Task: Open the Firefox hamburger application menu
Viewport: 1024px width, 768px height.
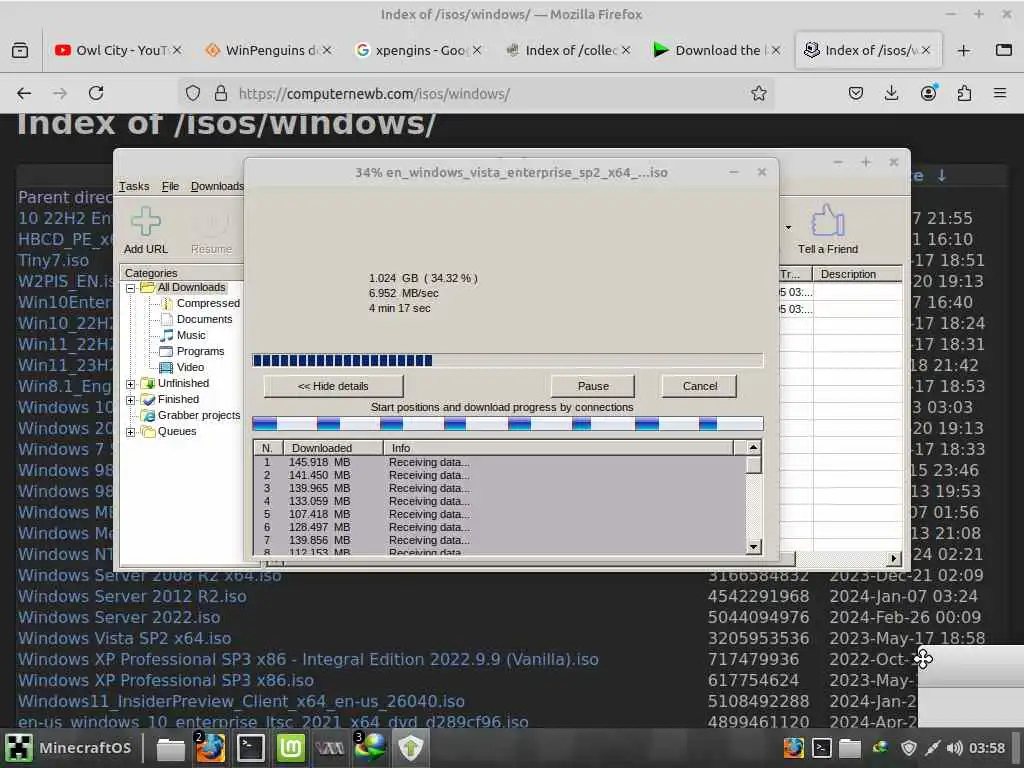Action: click(x=1000, y=93)
